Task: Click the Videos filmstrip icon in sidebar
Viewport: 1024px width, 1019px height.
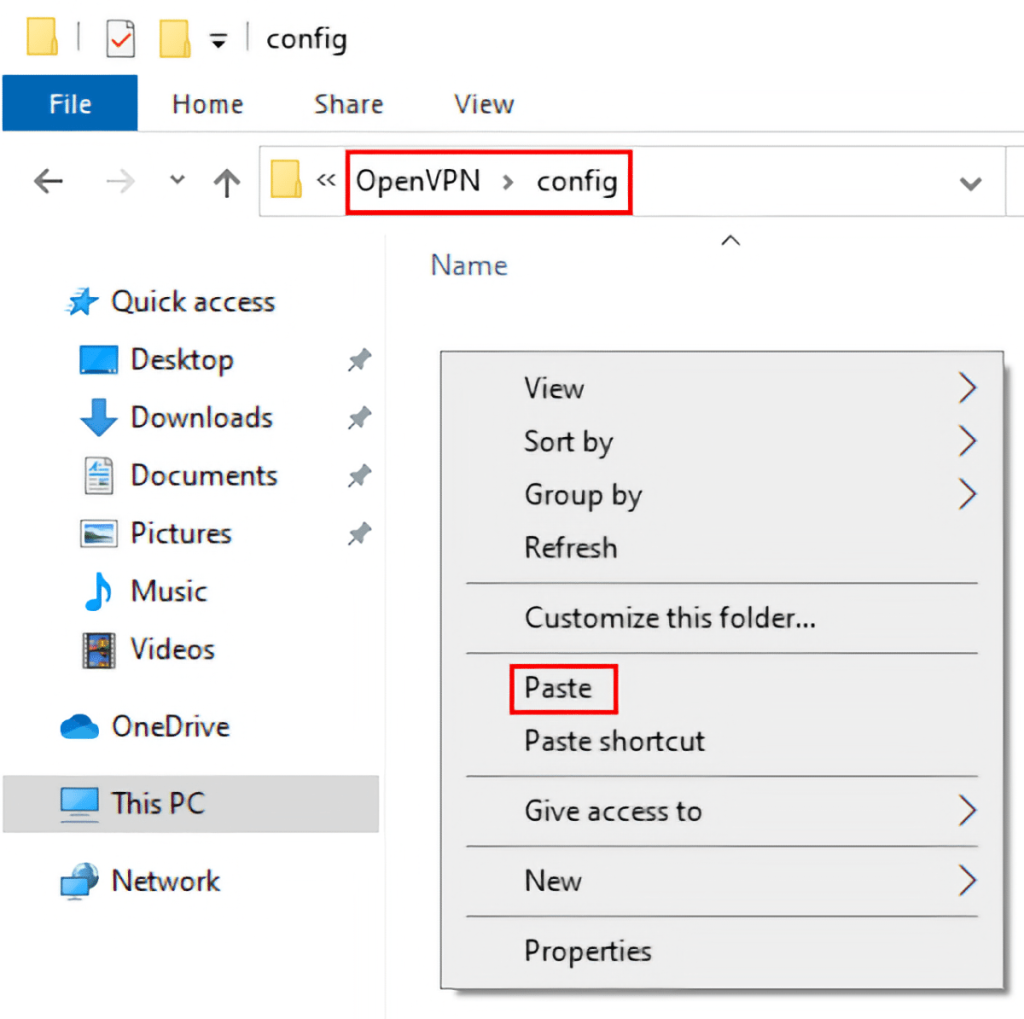Action: pos(99,650)
